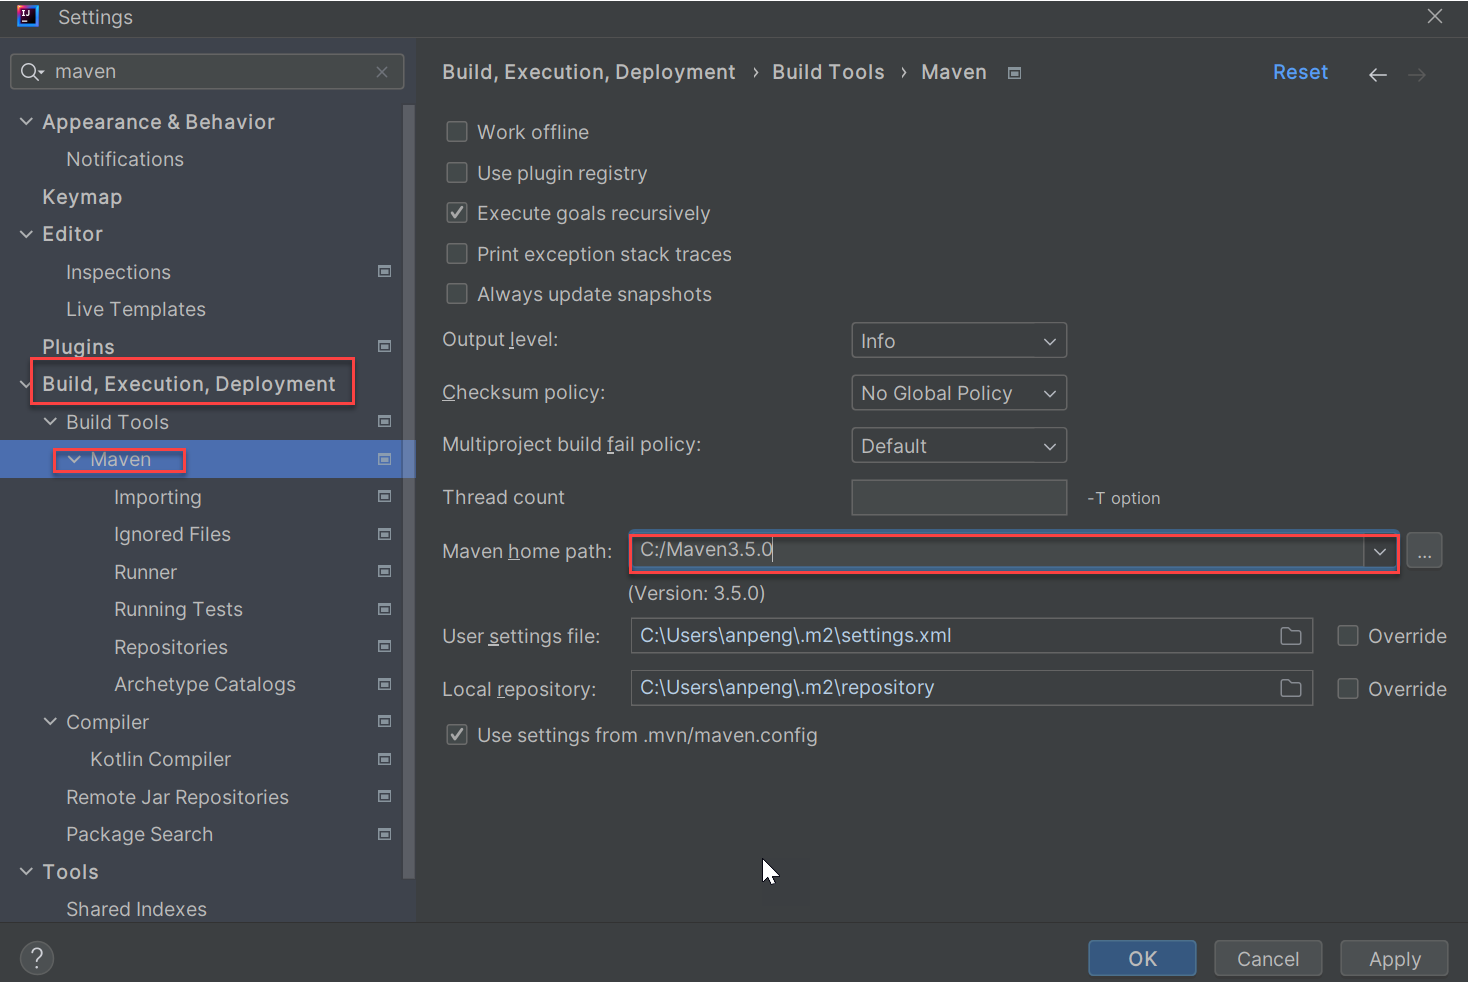Screen dimensions: 1468x982
Task: Open Importing under Maven
Action: click(158, 497)
